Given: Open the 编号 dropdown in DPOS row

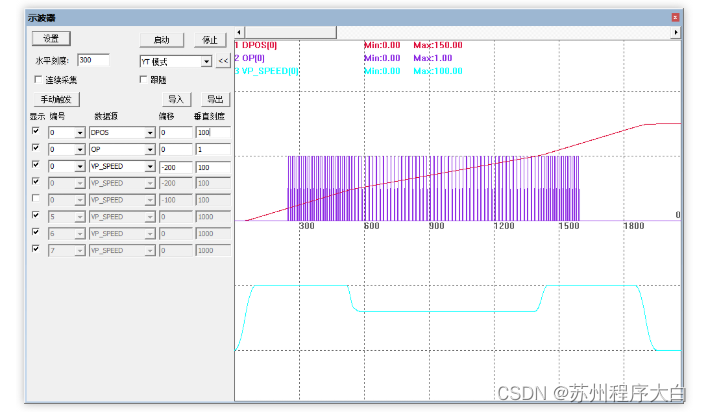Looking at the screenshot, I should point(79,132).
